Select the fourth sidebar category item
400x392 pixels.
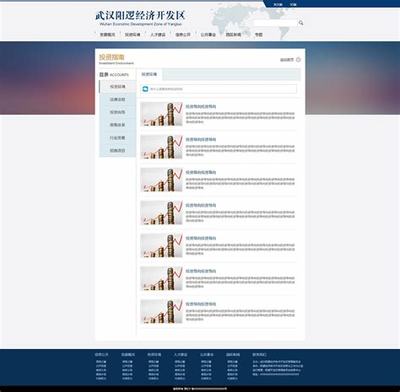click(118, 125)
